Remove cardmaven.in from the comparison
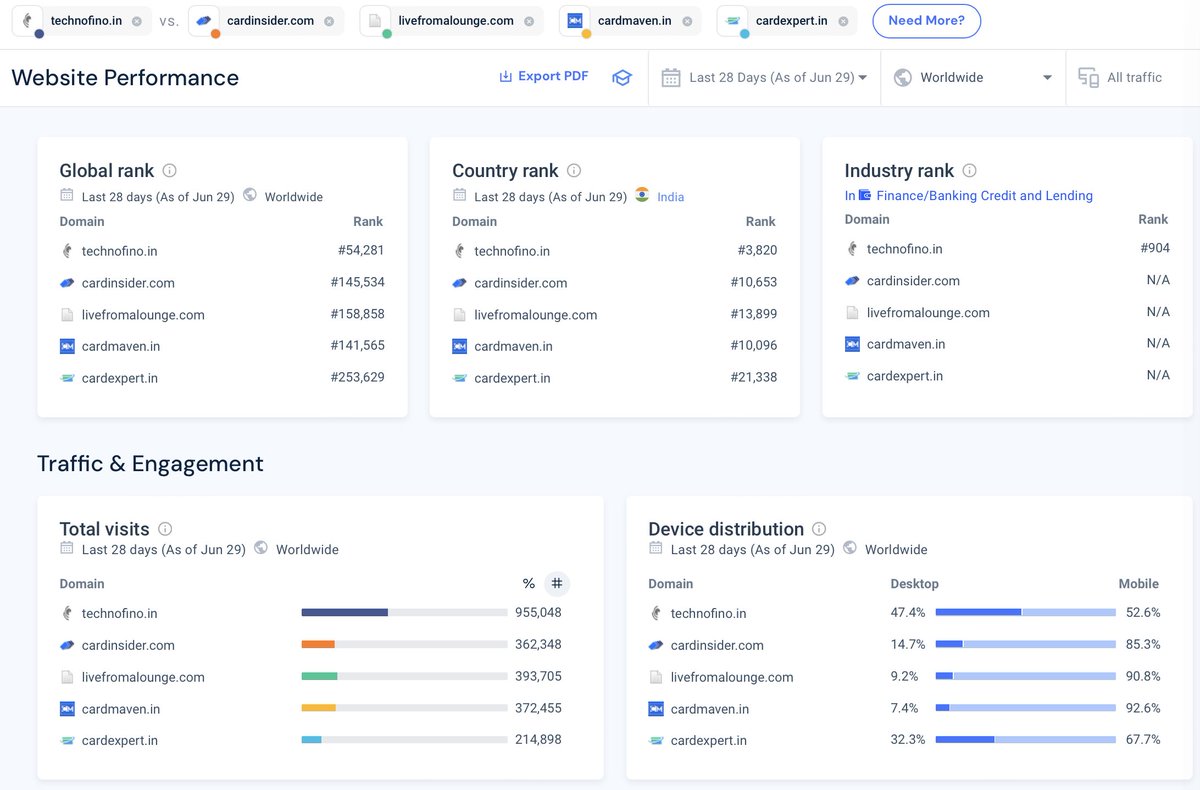 tap(687, 21)
